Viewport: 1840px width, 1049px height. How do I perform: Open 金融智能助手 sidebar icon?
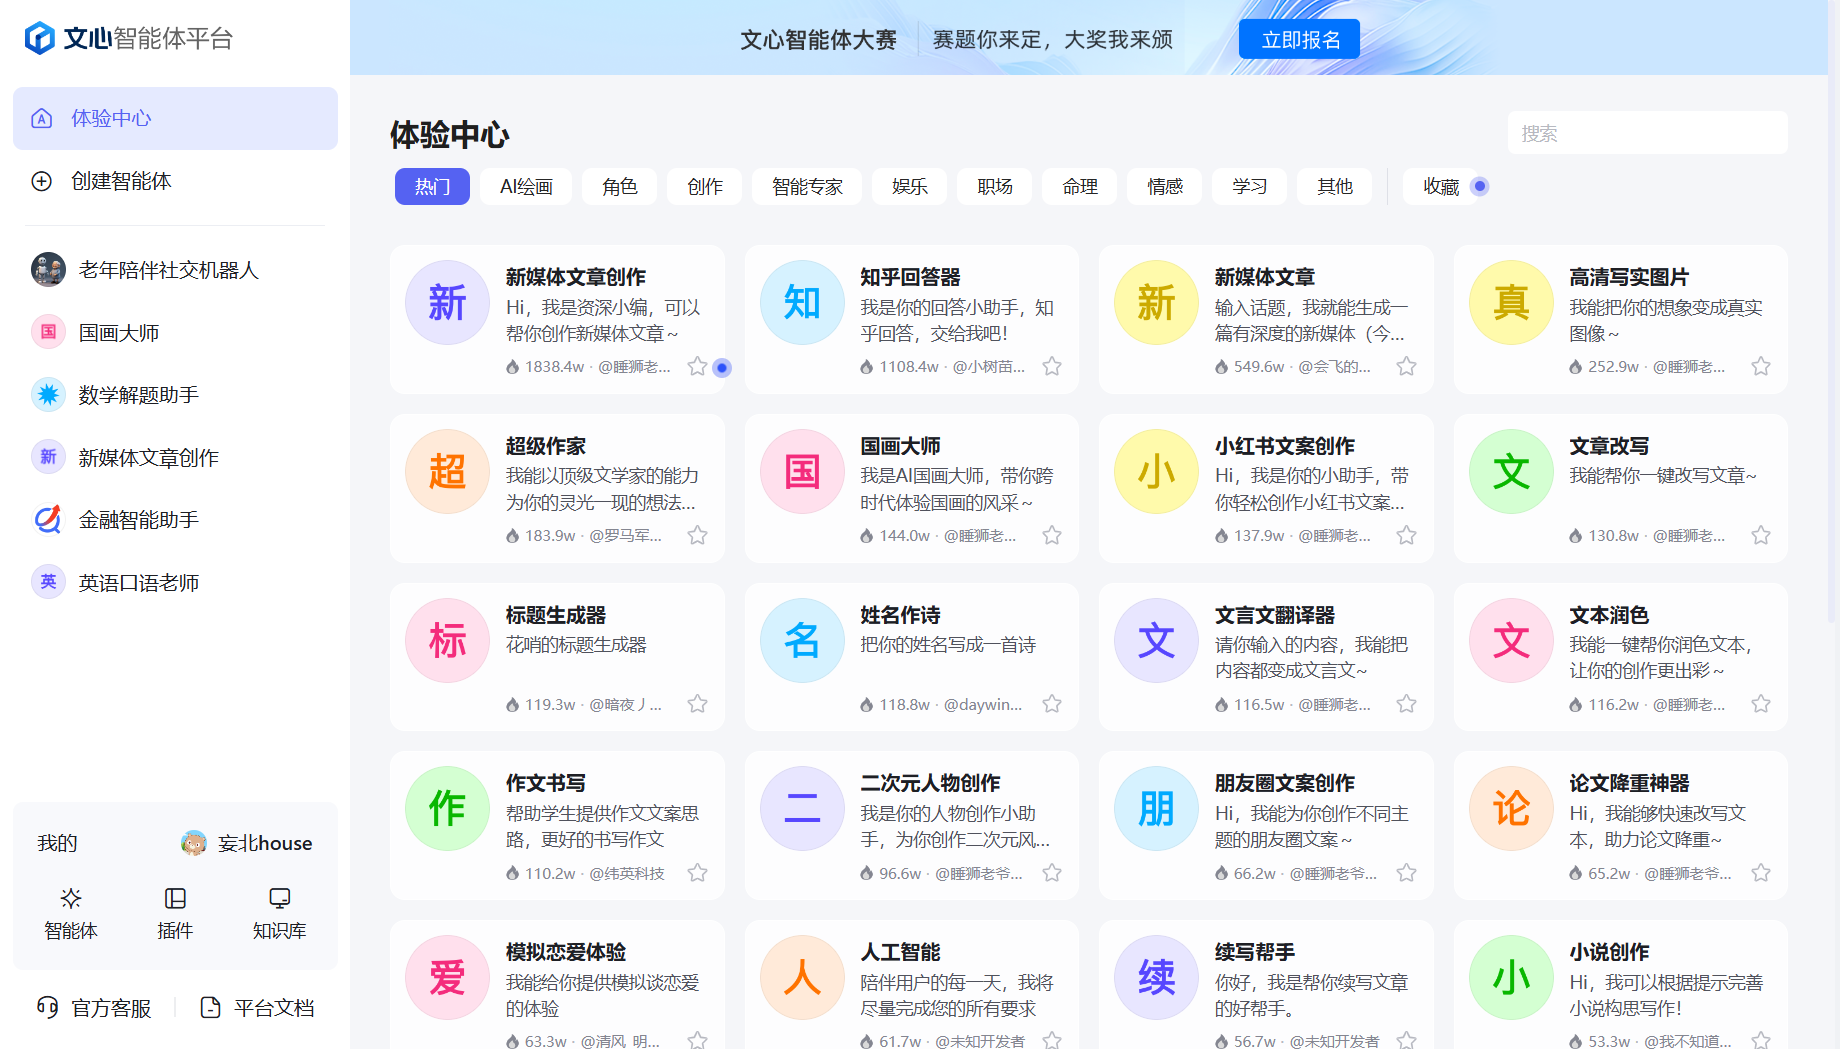coord(48,520)
